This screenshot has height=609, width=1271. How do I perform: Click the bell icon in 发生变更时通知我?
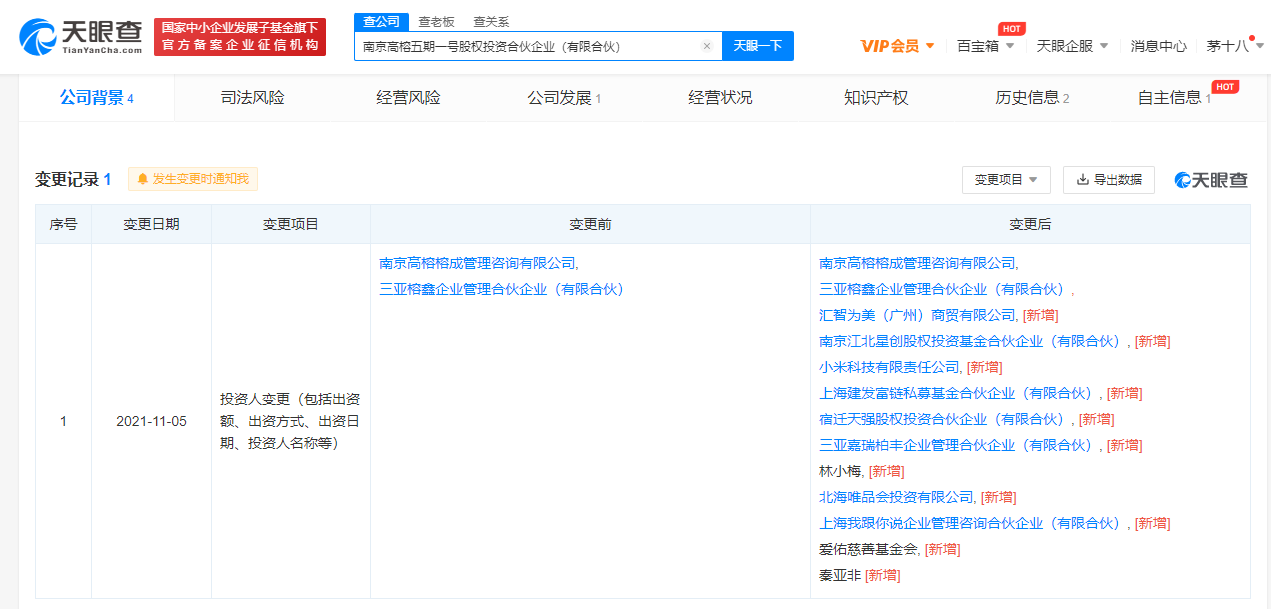[143, 179]
